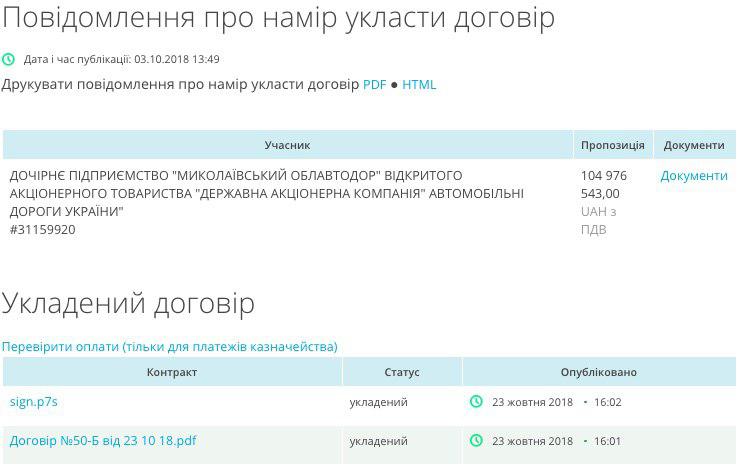The height and width of the screenshot is (468, 738).
Task: Click the participant code #31159920
Action: pyautogui.click(x=42, y=230)
